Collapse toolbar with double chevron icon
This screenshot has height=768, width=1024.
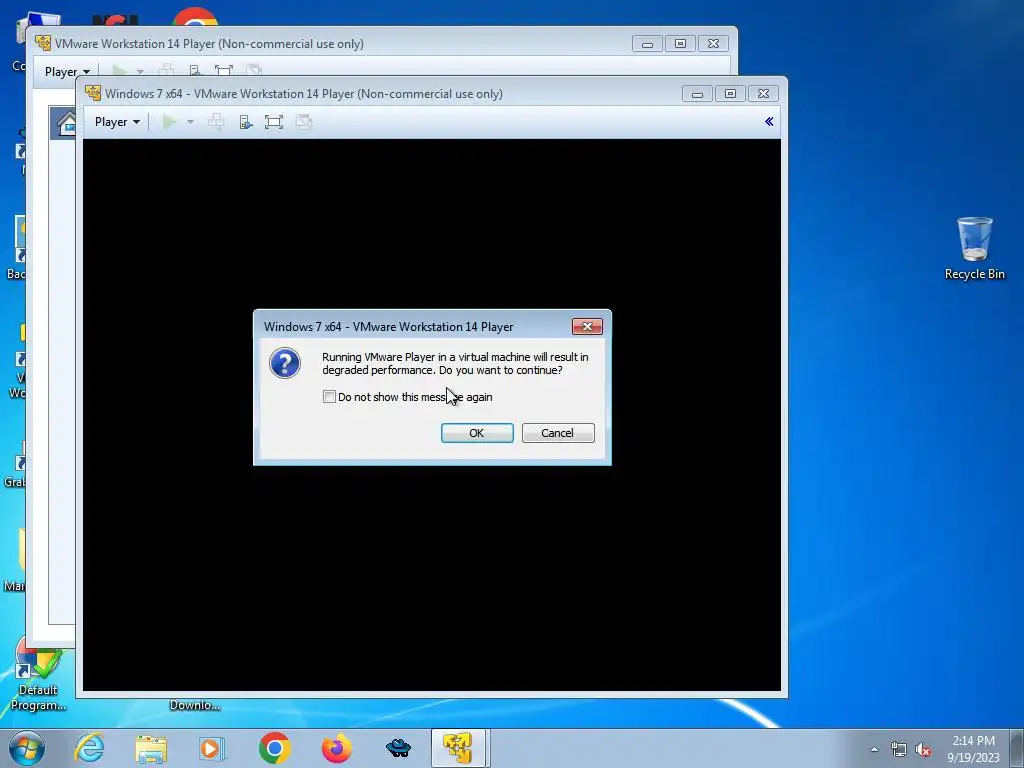tap(769, 121)
